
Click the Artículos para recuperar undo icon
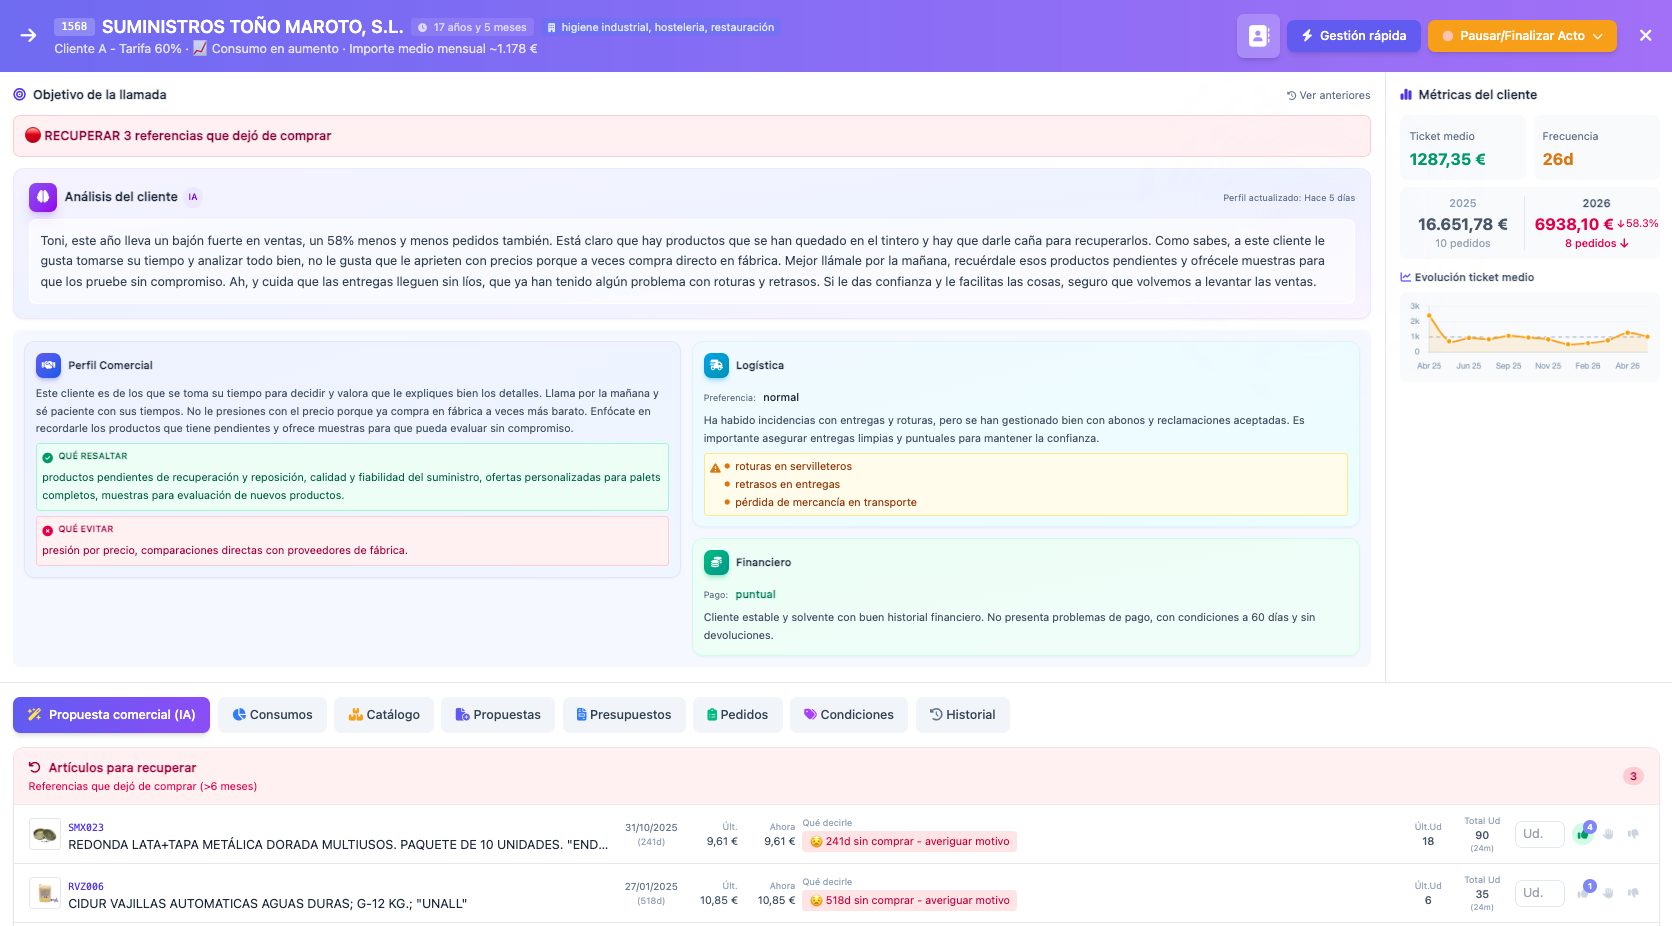[35, 767]
